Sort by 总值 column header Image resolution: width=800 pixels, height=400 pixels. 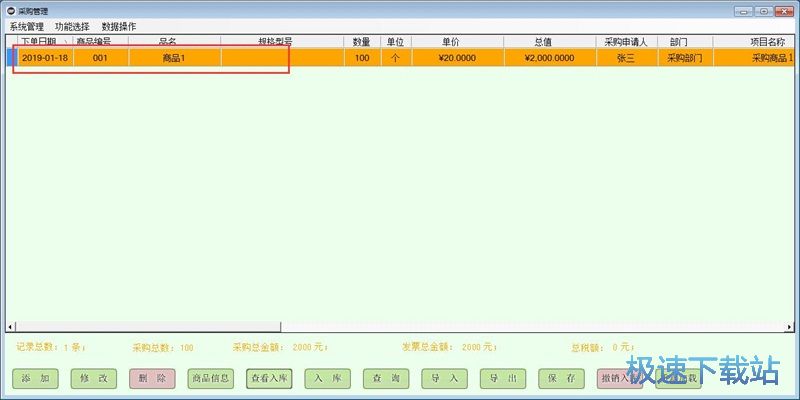tap(550, 42)
